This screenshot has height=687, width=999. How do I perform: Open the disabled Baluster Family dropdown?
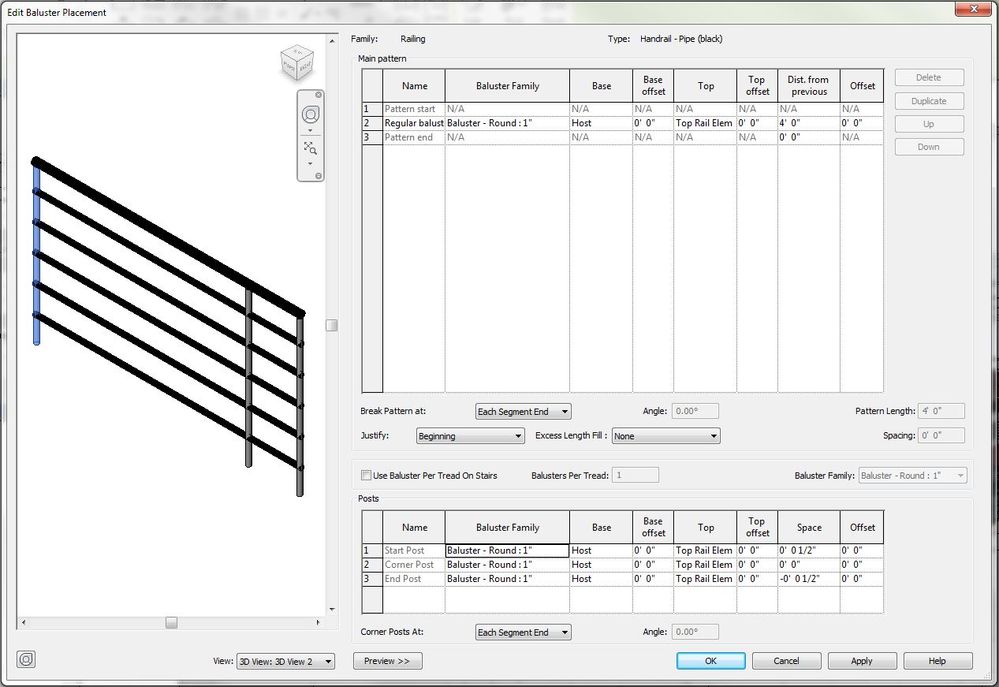[x=912, y=475]
